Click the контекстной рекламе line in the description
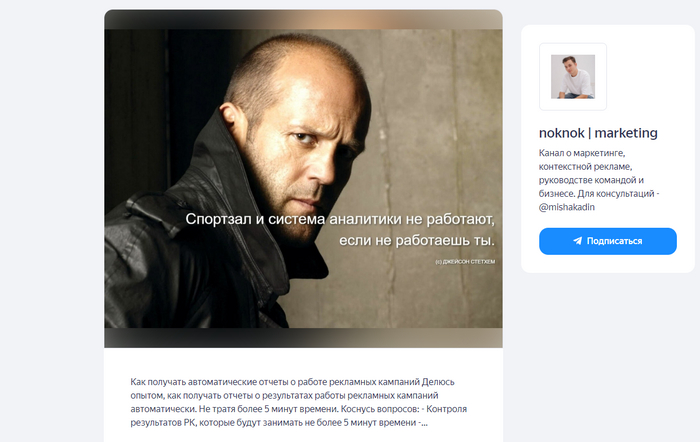Screen dimensions: 700x442 (585, 167)
